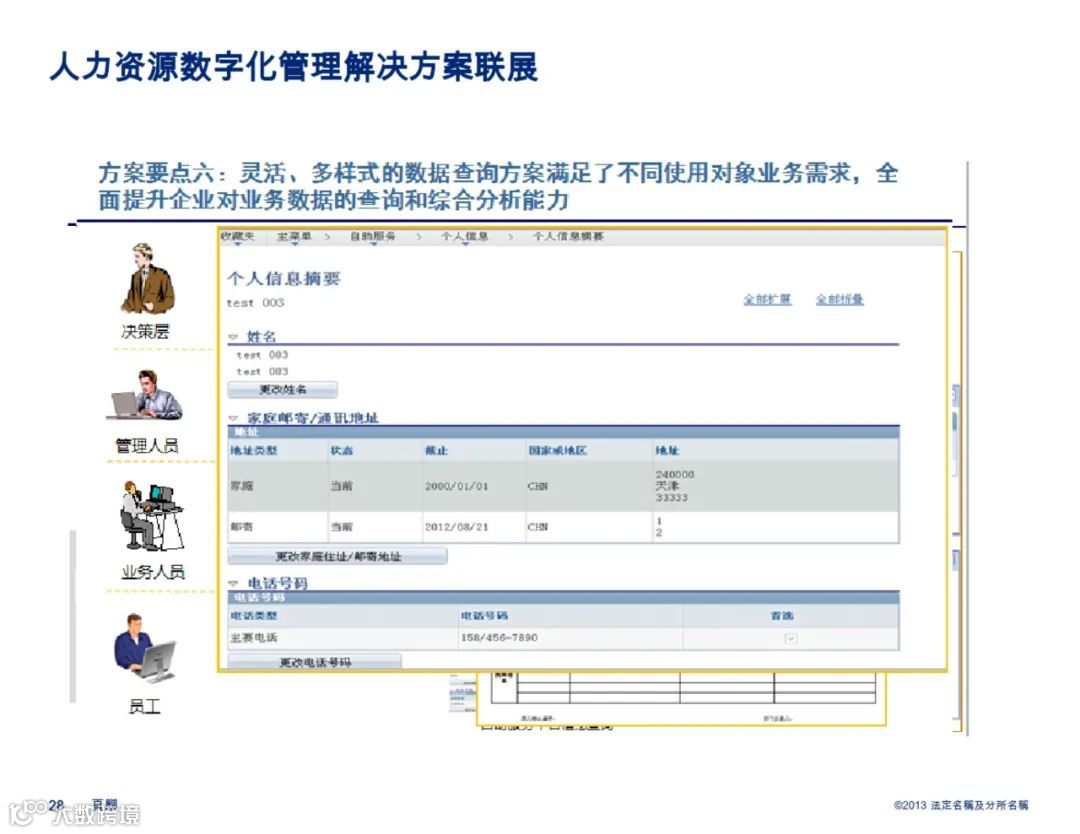Click the 个人信息摘要 page heading
Image resolution: width=1080 pixels, height=834 pixels.
[284, 279]
